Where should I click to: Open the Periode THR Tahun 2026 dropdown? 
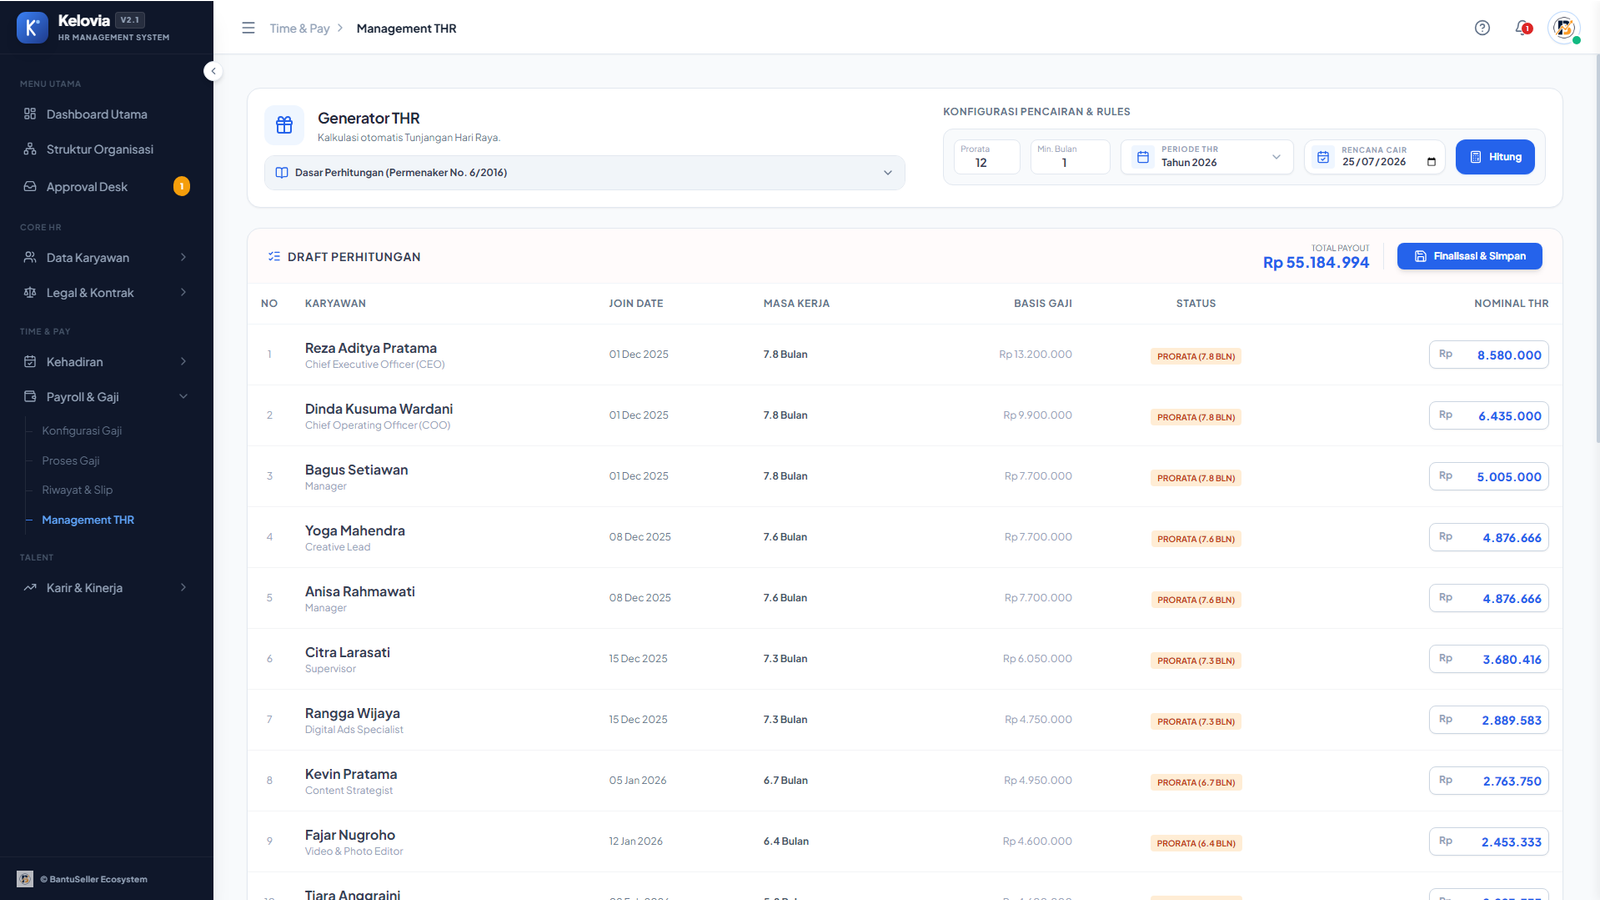point(1207,157)
